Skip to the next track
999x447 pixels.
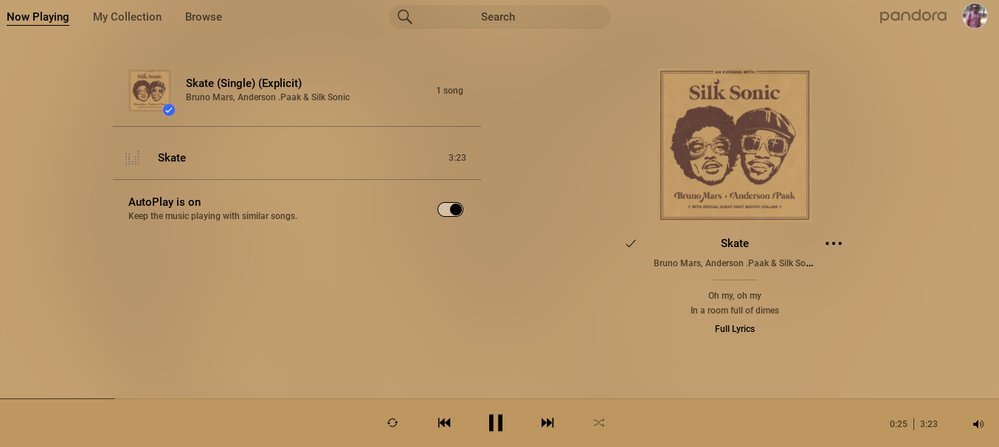[x=547, y=423]
